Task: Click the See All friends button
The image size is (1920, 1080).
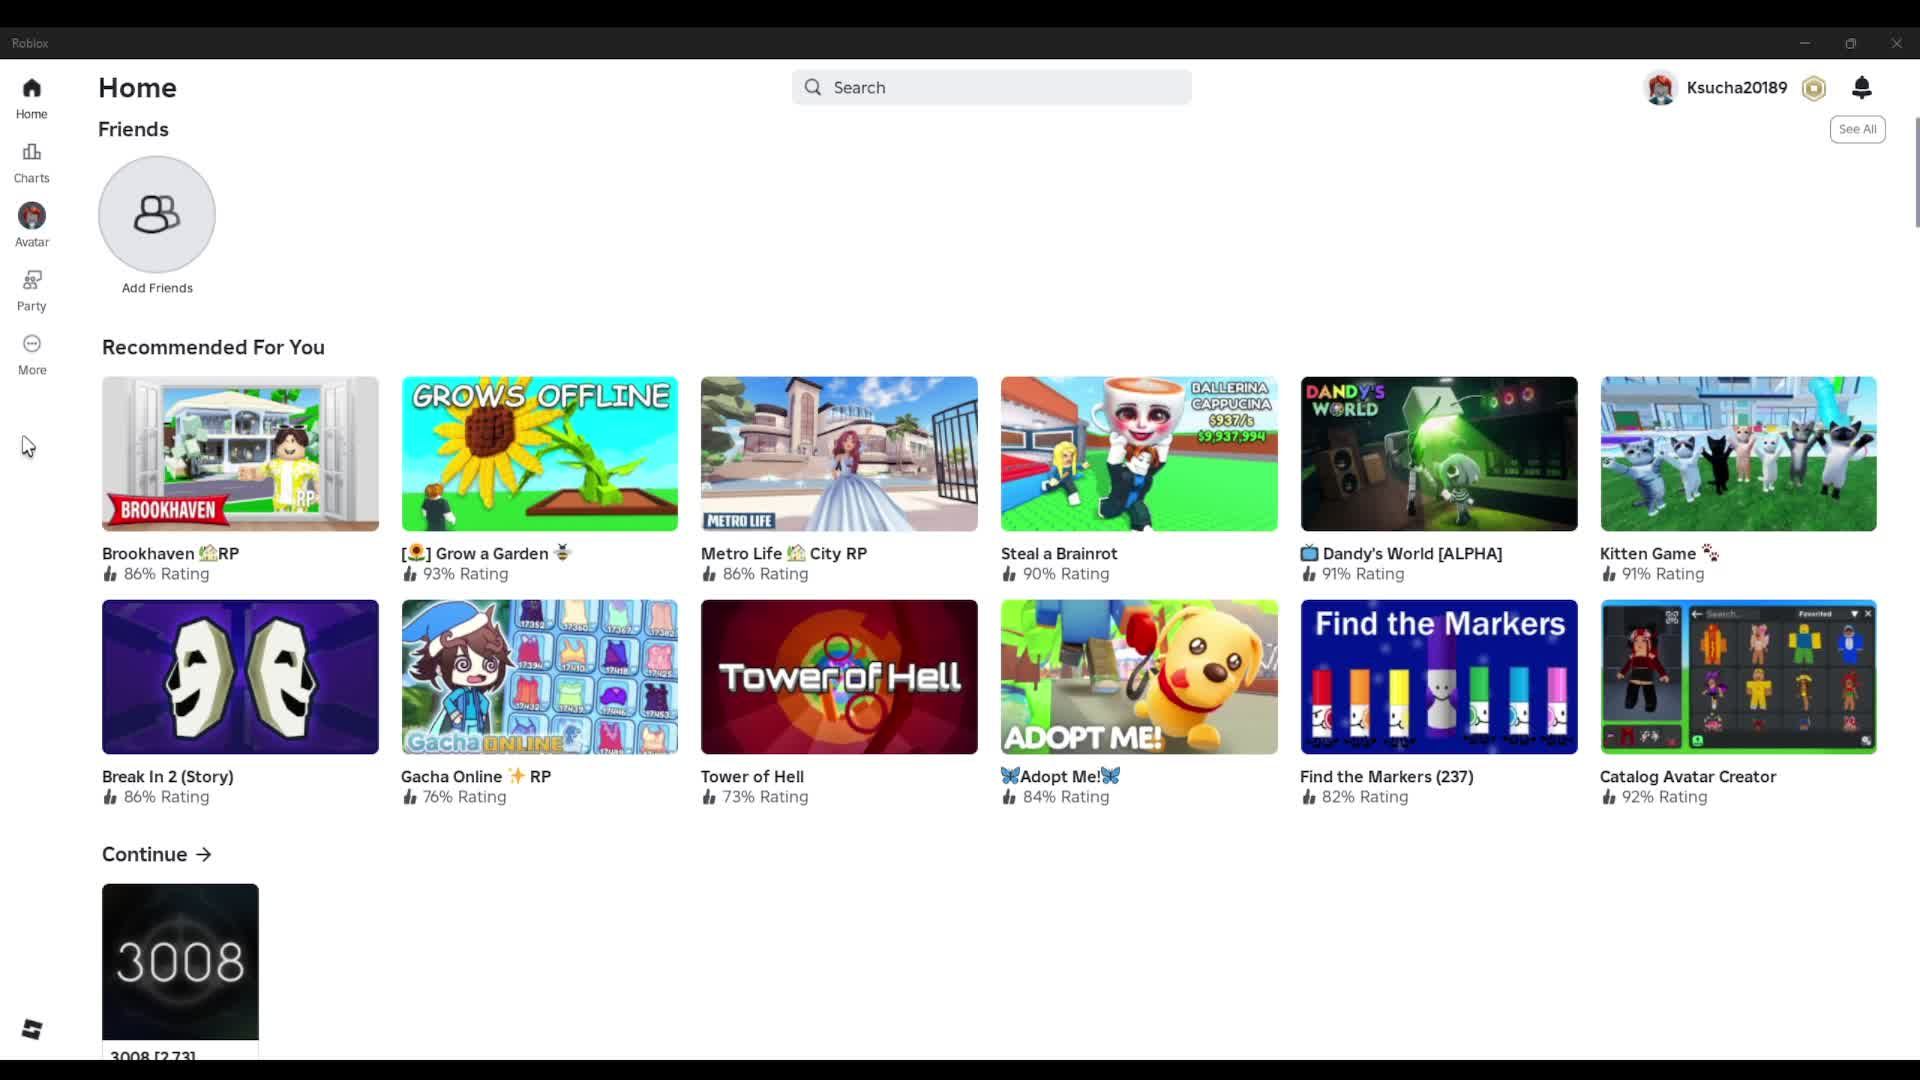Action: (x=1857, y=129)
